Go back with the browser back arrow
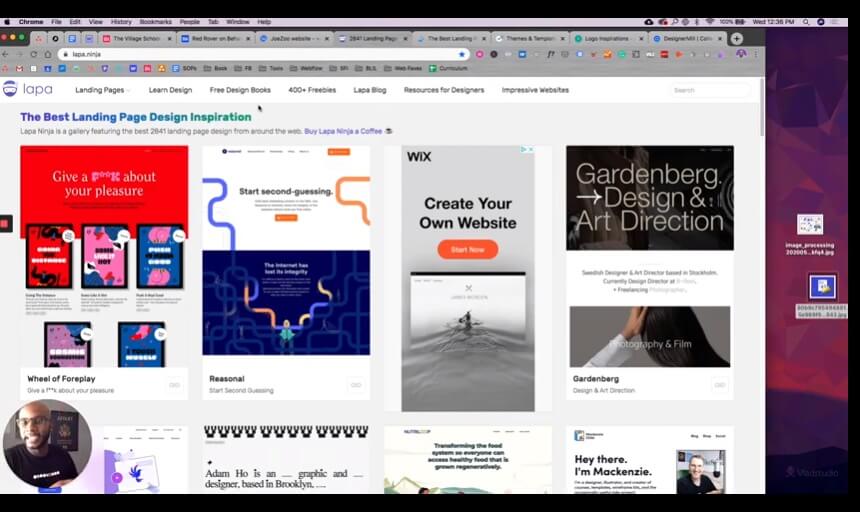This screenshot has height=512, width=860. 5,54
